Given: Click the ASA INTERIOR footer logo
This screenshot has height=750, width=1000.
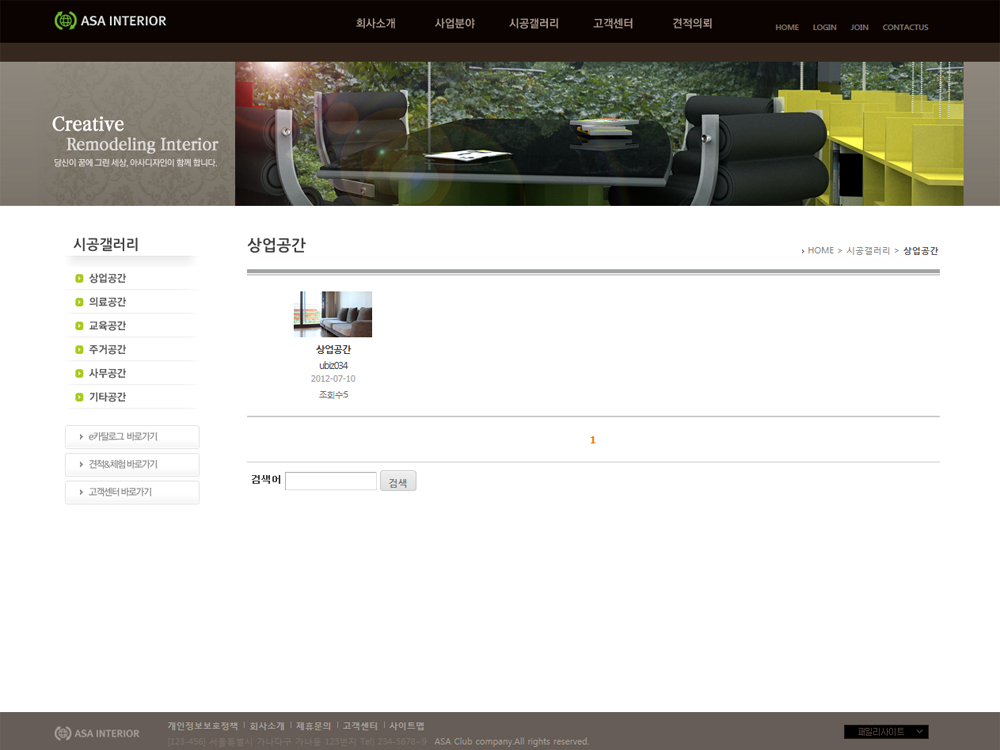Looking at the screenshot, I should (97, 733).
